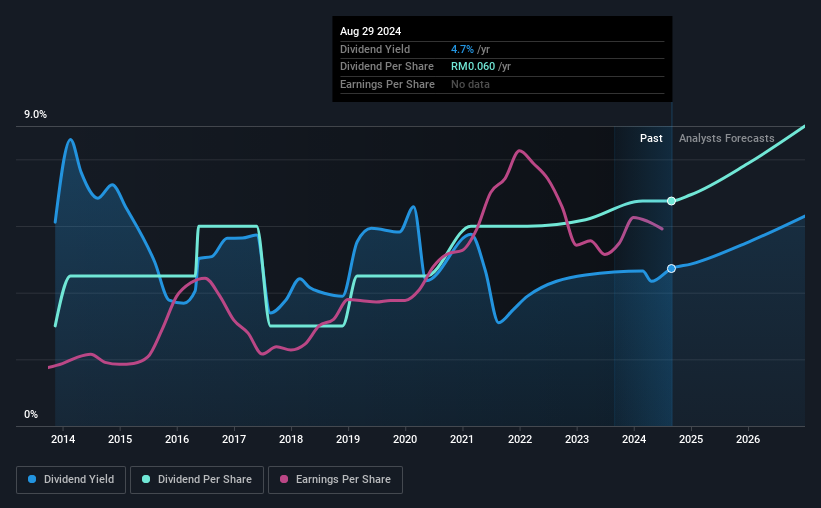Click the 2018 x-axis label

pyautogui.click(x=291, y=439)
